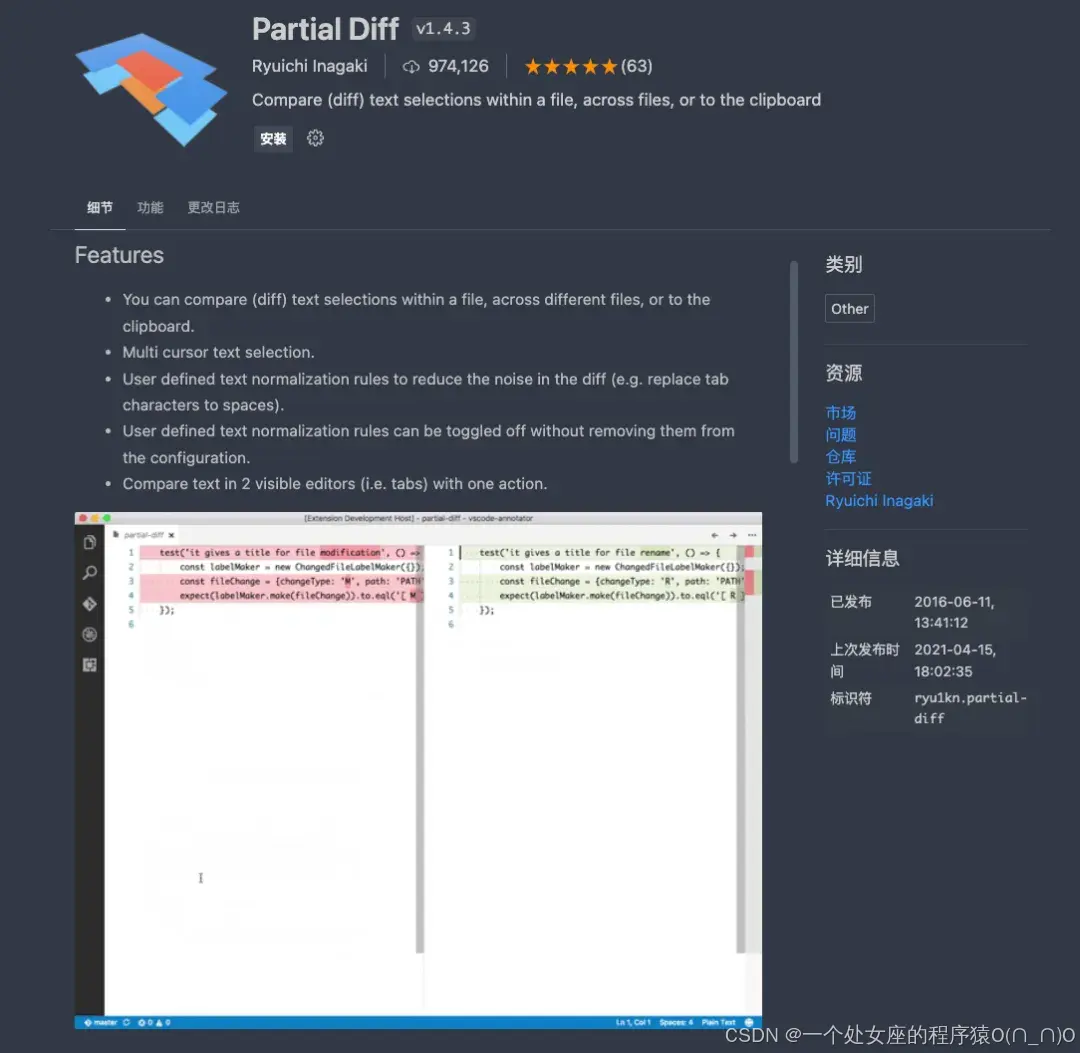
Task: Click the last release date 2021-04-15
Action: coord(955,660)
